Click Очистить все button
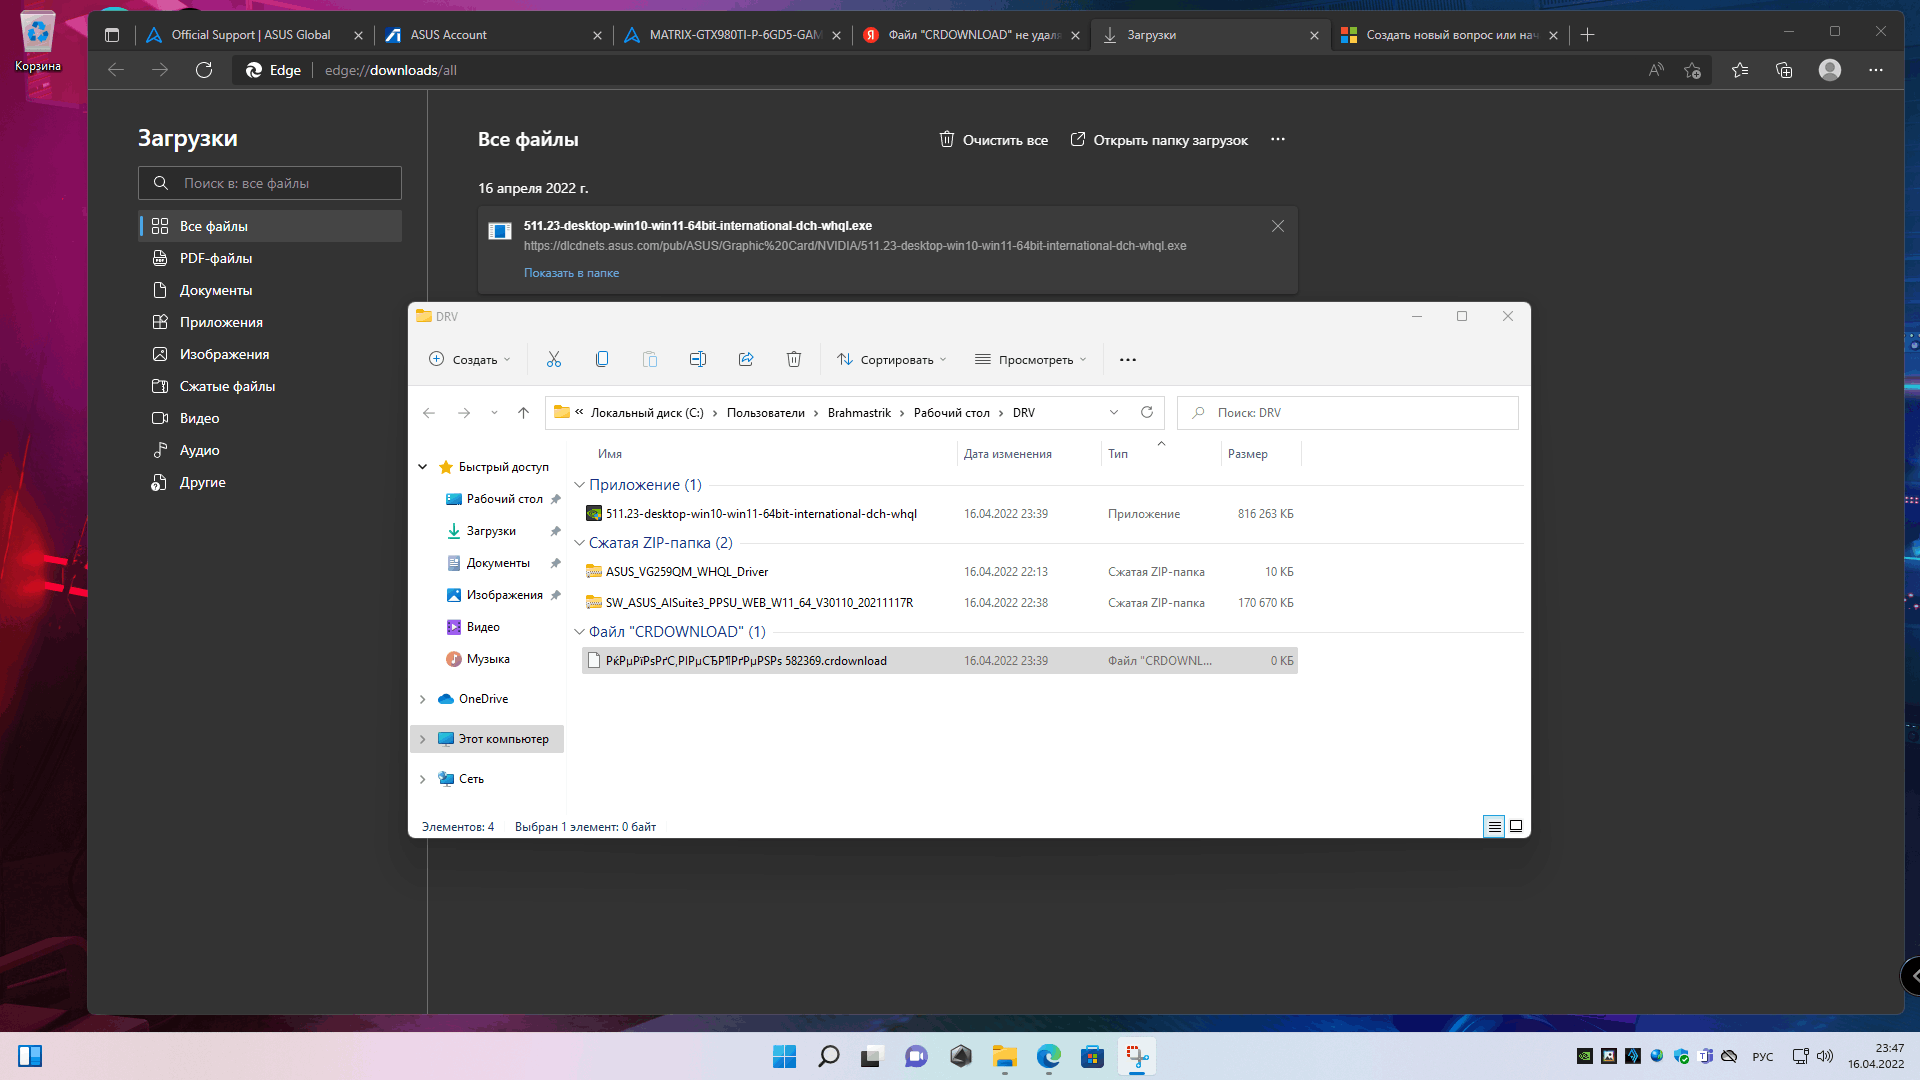Image resolution: width=1920 pixels, height=1080 pixels. [993, 140]
